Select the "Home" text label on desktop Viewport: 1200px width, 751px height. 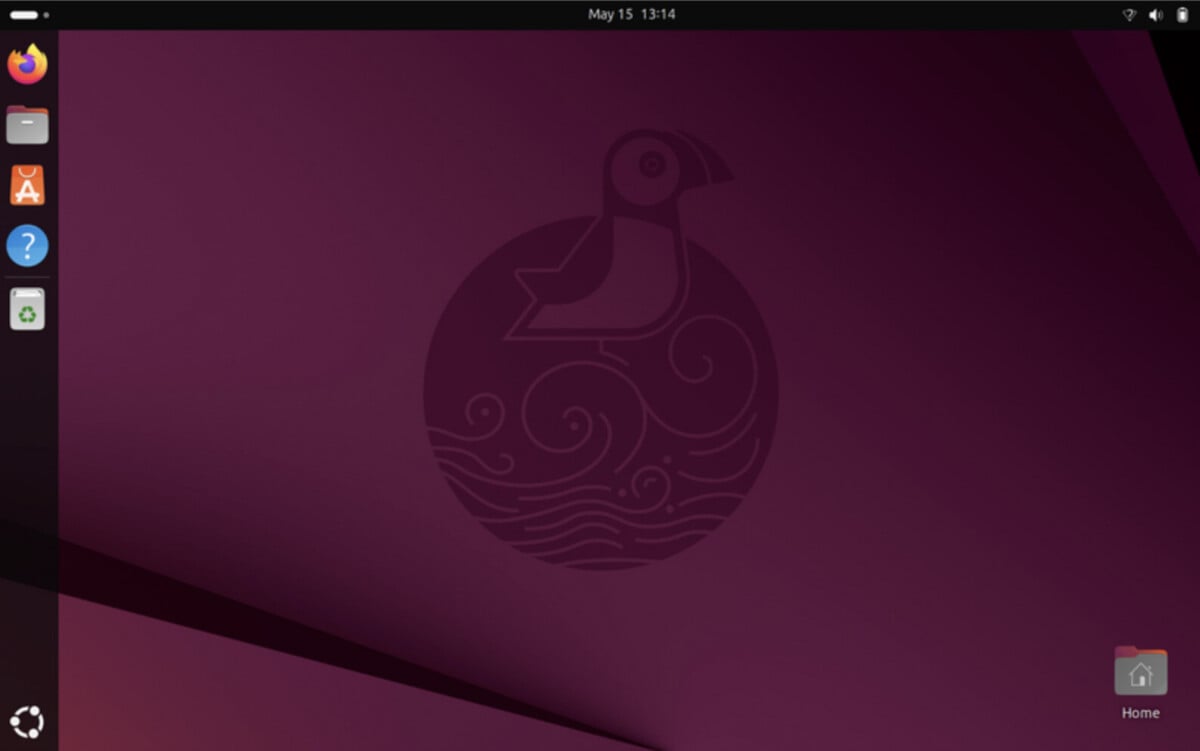[x=1140, y=713]
